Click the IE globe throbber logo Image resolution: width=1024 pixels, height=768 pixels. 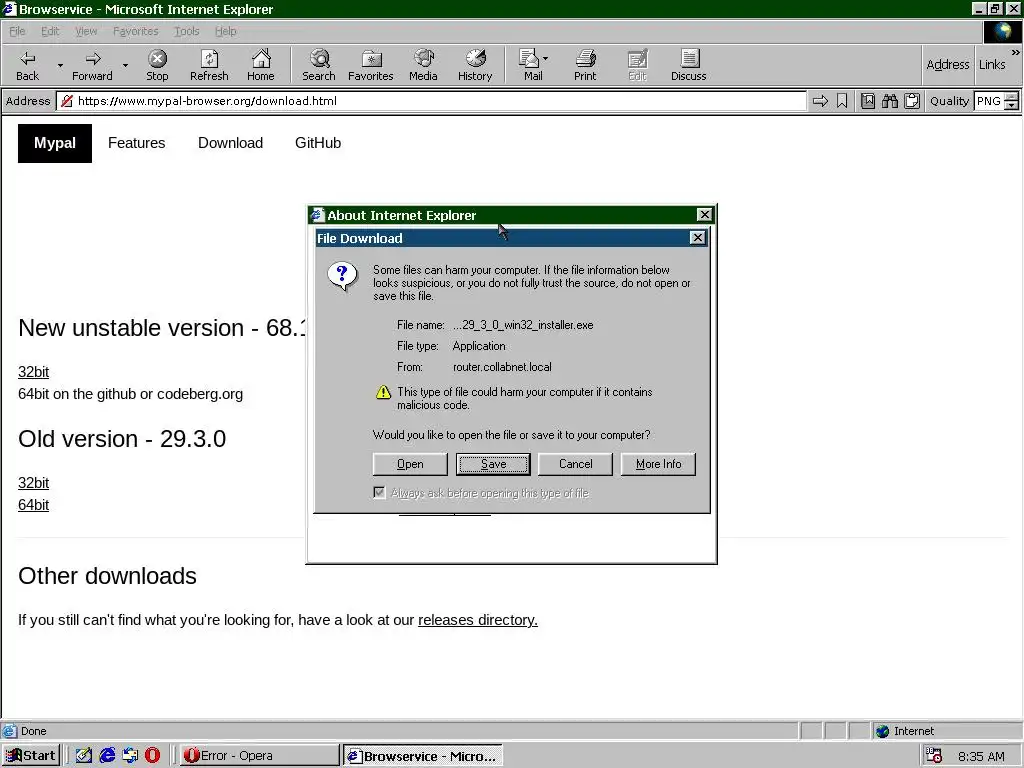pyautogui.click(x=1002, y=31)
